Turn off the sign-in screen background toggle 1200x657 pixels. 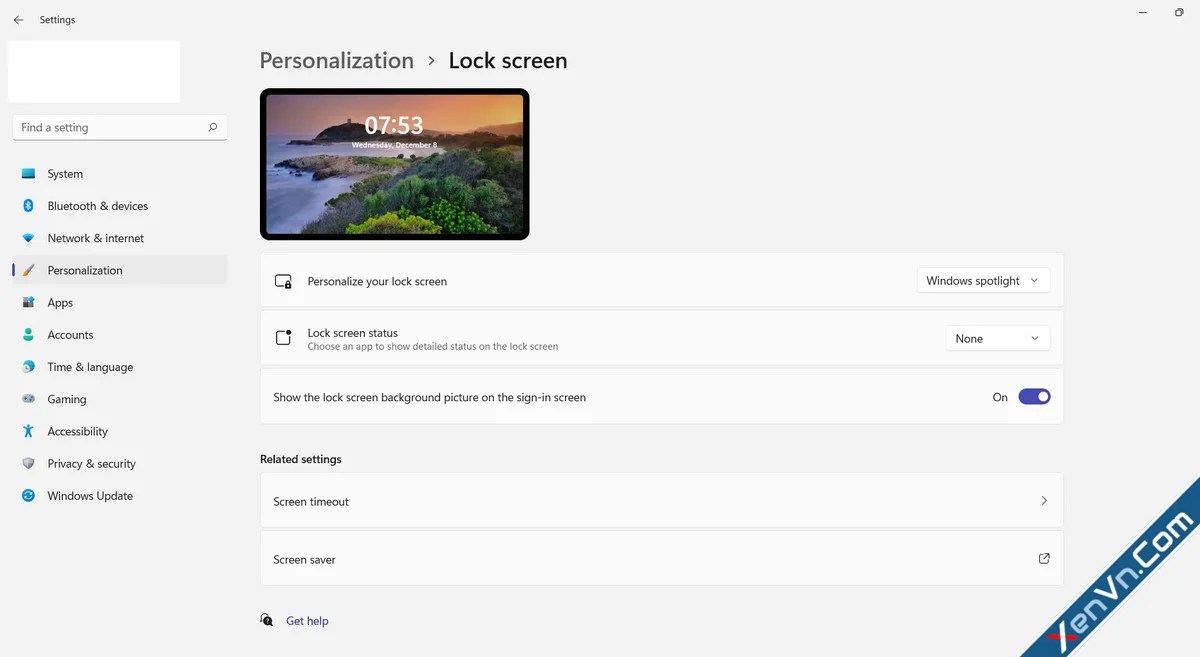(x=1034, y=396)
